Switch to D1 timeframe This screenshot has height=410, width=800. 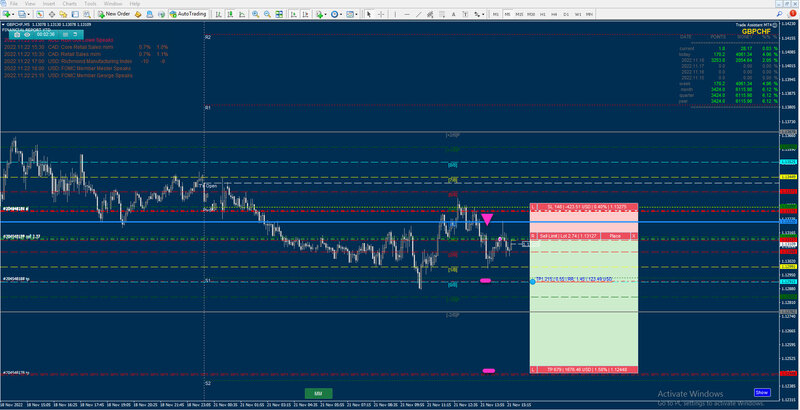[566, 14]
